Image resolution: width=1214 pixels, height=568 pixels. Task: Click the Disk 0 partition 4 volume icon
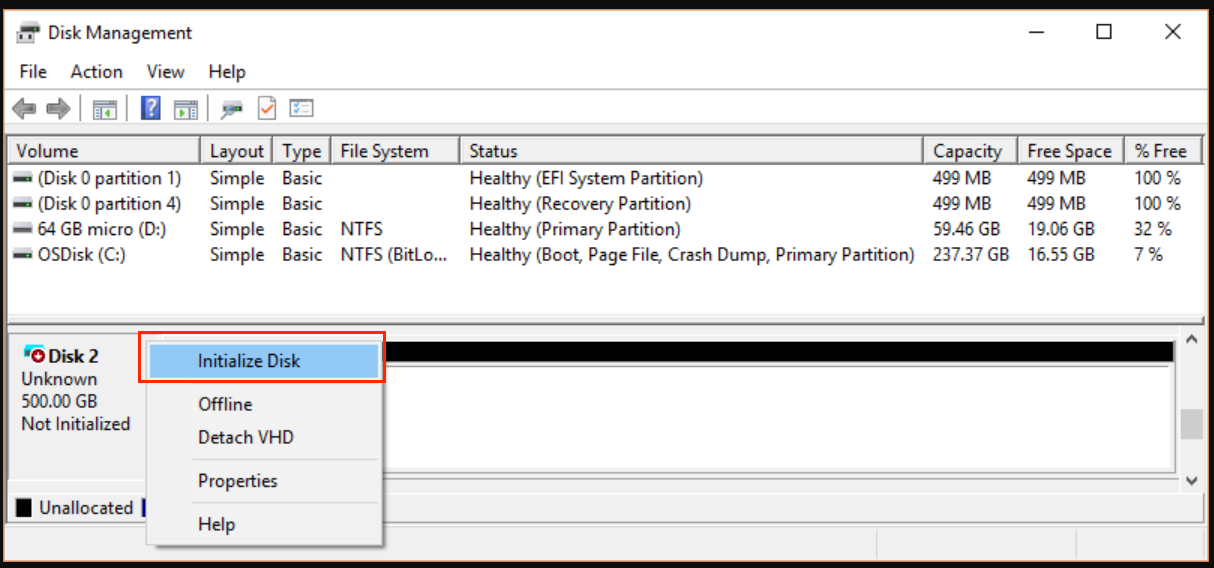point(23,204)
